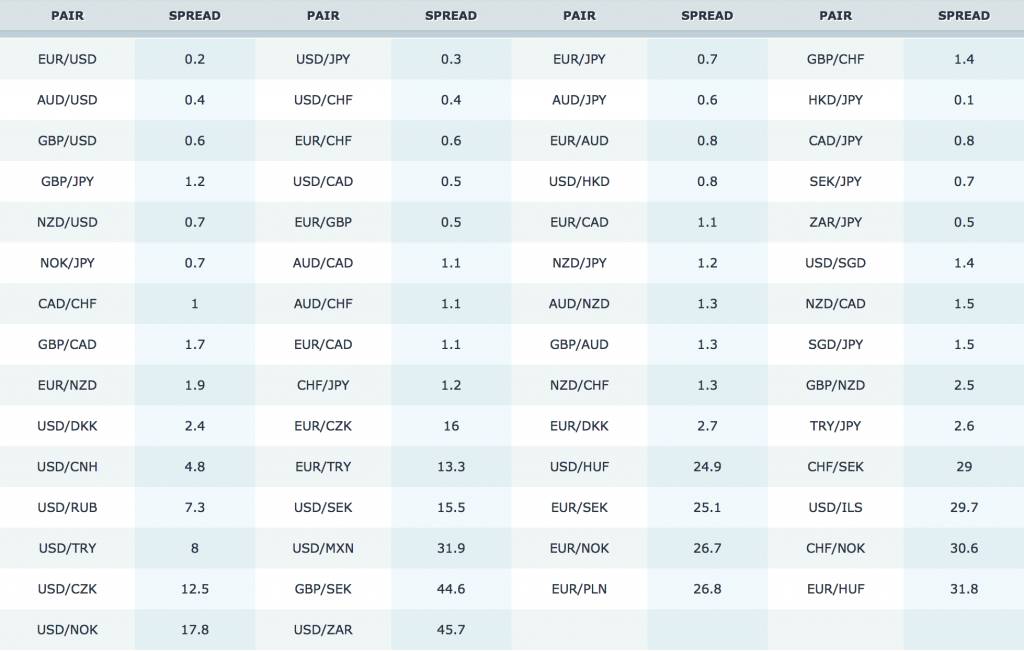Click the 31.8 spread for EUR/HUF
Screen dimensions: 1024x651
tap(964, 589)
